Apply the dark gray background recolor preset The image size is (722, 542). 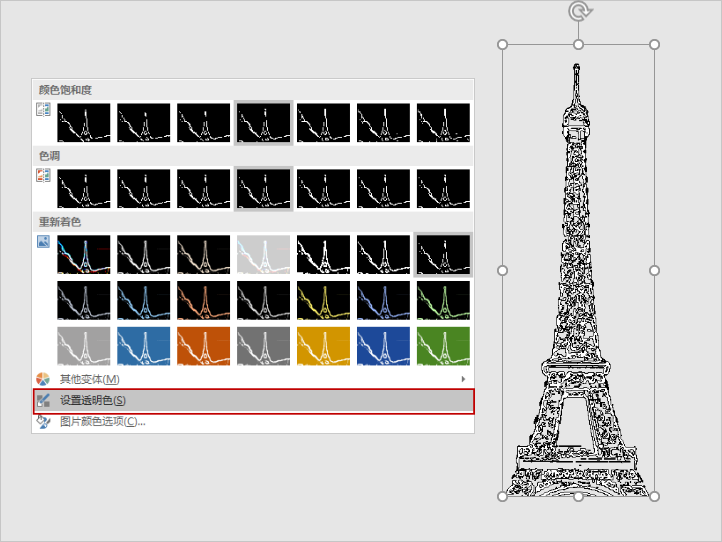coord(263,346)
